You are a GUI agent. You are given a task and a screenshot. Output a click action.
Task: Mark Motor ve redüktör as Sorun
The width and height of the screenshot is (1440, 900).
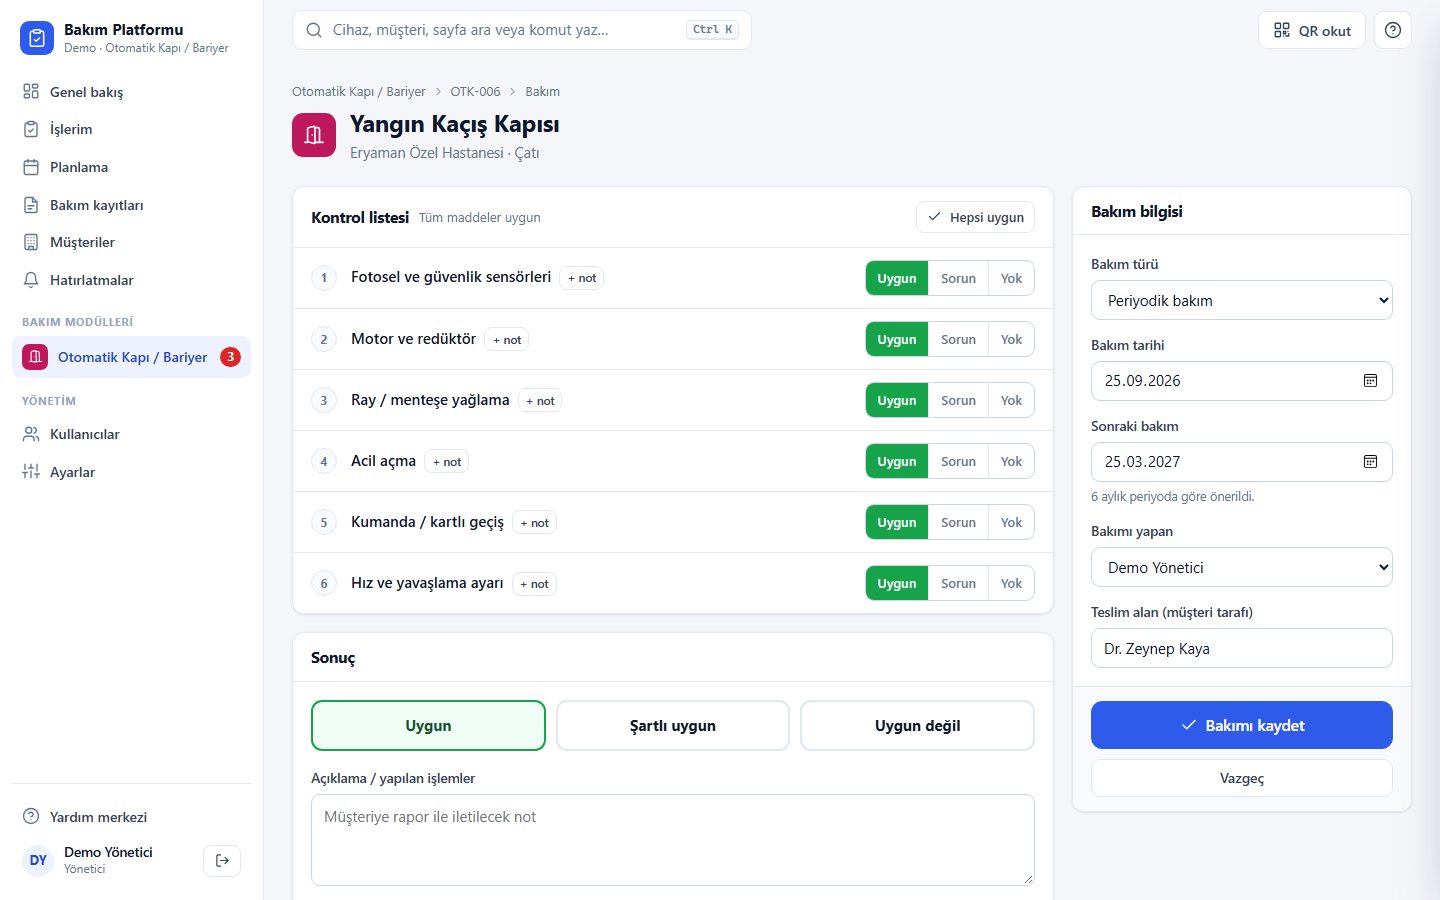(958, 339)
